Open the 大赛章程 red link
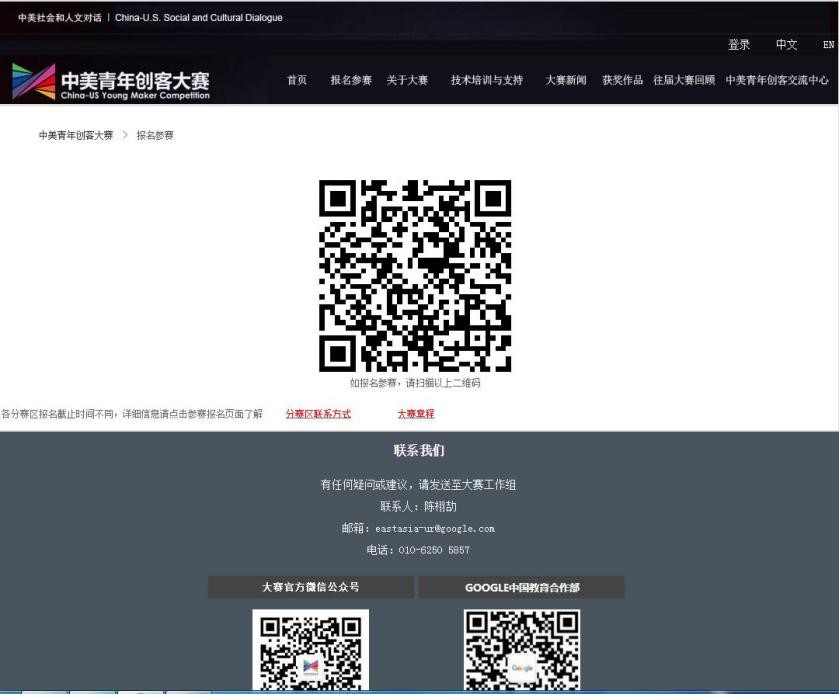This screenshot has height=694, width=839. coord(415,414)
